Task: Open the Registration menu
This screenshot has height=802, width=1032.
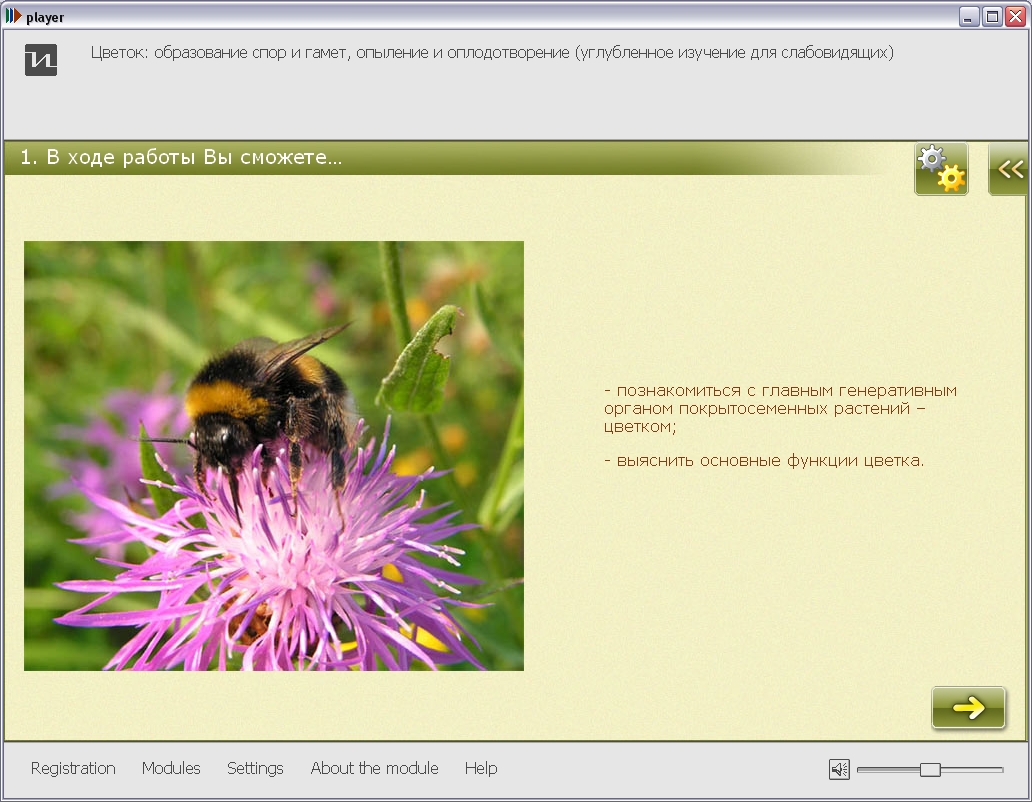Action: pyautogui.click(x=73, y=768)
